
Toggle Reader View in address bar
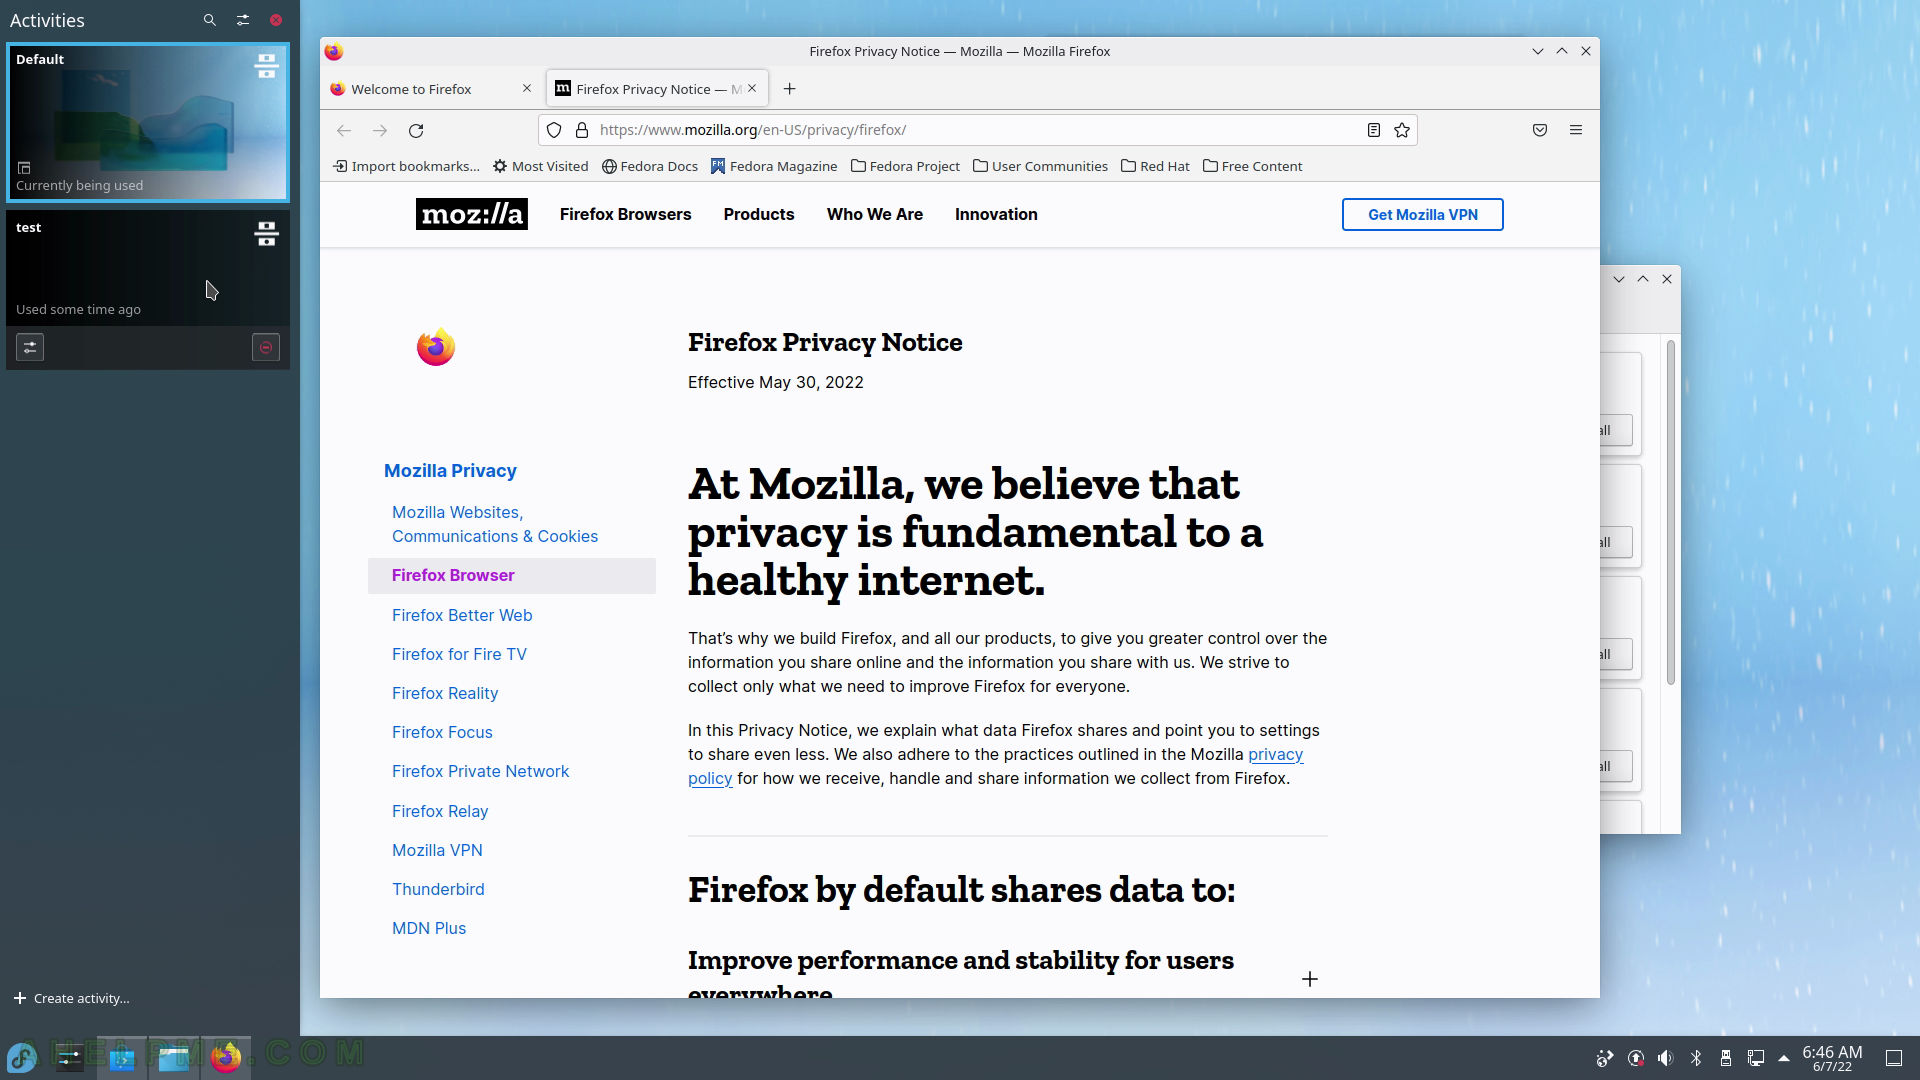[1374, 130]
